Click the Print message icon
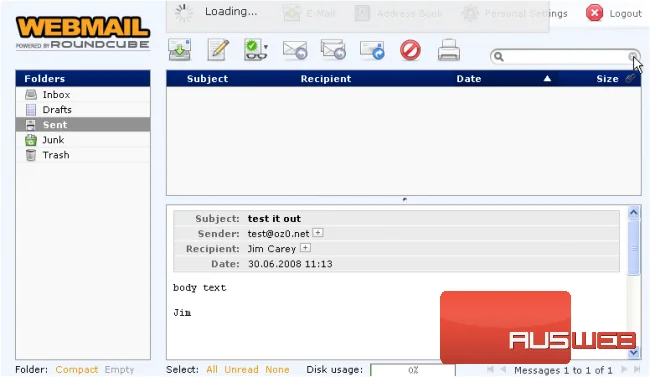Image resolution: width=650 pixels, height=377 pixels. (x=449, y=50)
